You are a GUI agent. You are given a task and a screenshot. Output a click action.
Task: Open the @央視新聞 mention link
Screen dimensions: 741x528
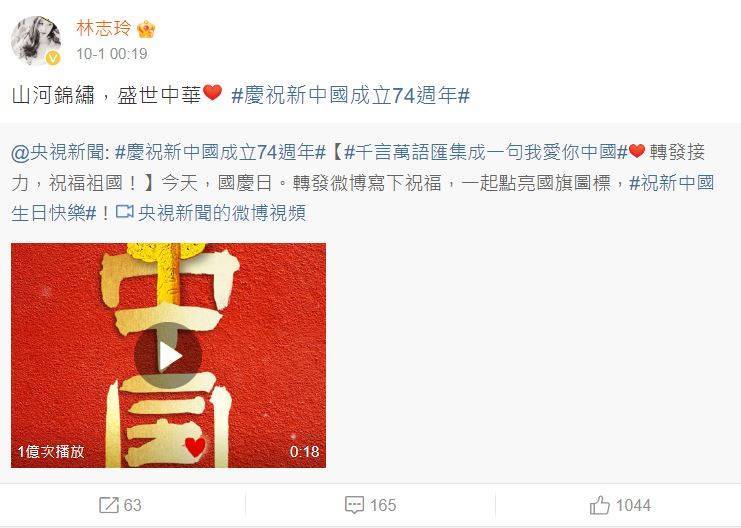click(60, 153)
